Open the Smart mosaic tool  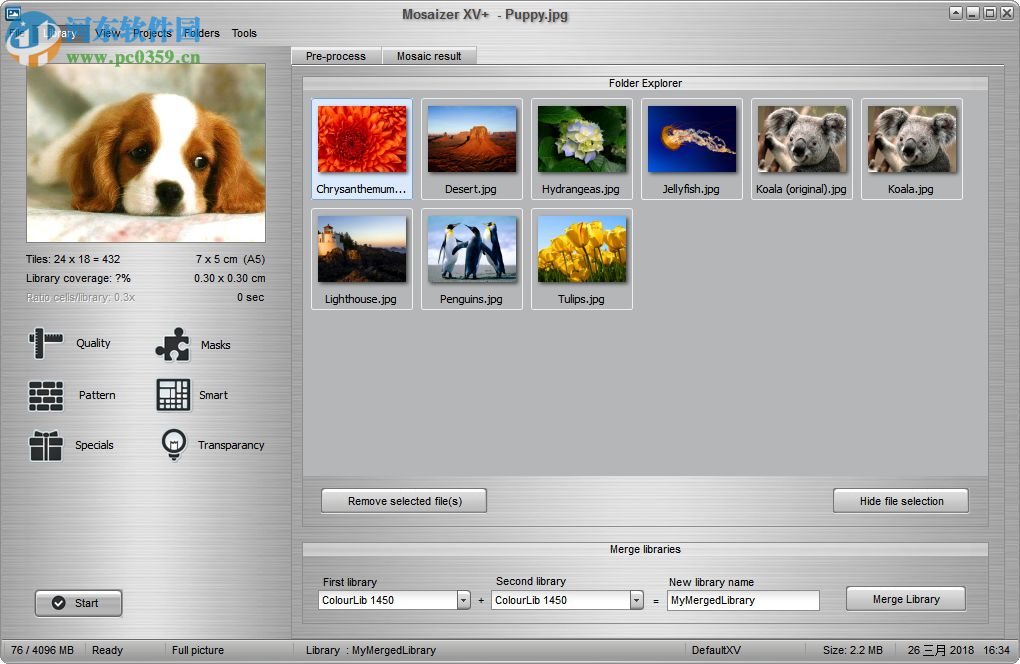tap(213, 395)
